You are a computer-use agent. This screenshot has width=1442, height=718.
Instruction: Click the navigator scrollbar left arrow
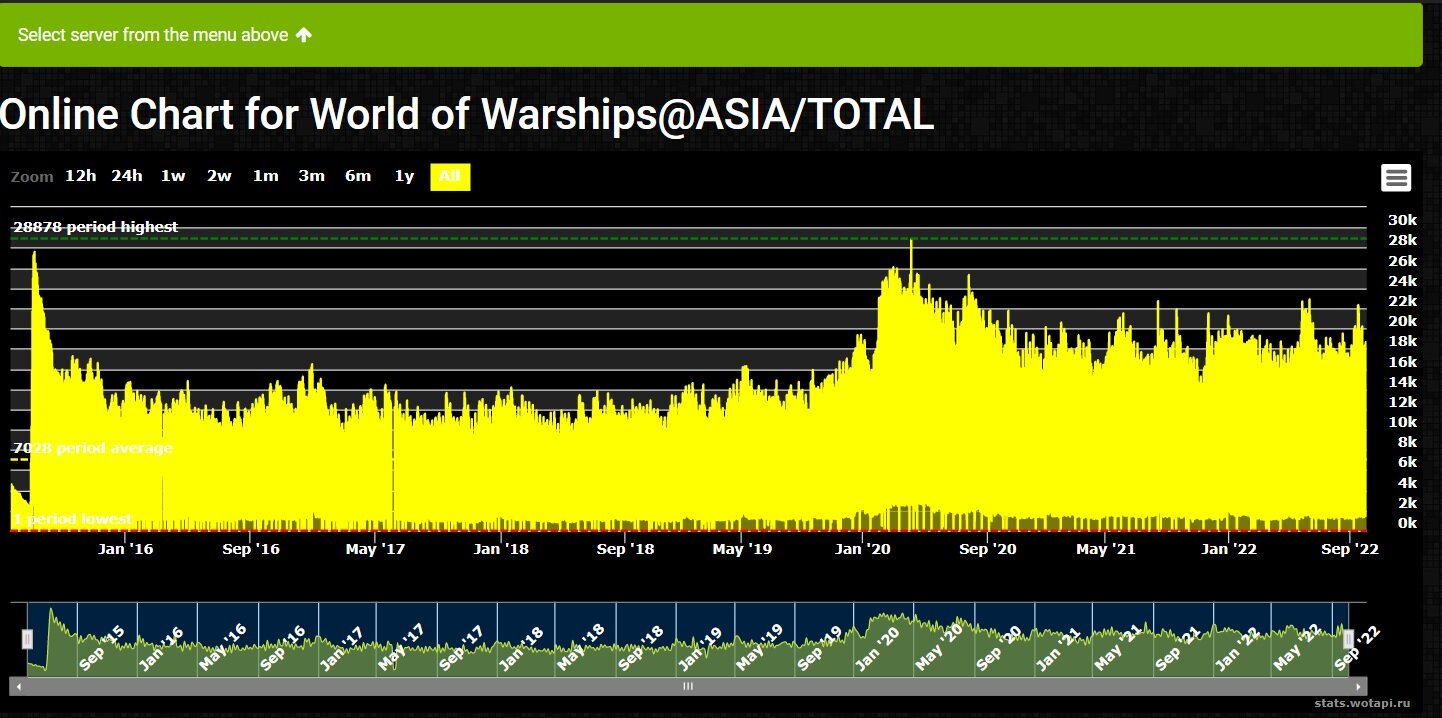(17, 687)
